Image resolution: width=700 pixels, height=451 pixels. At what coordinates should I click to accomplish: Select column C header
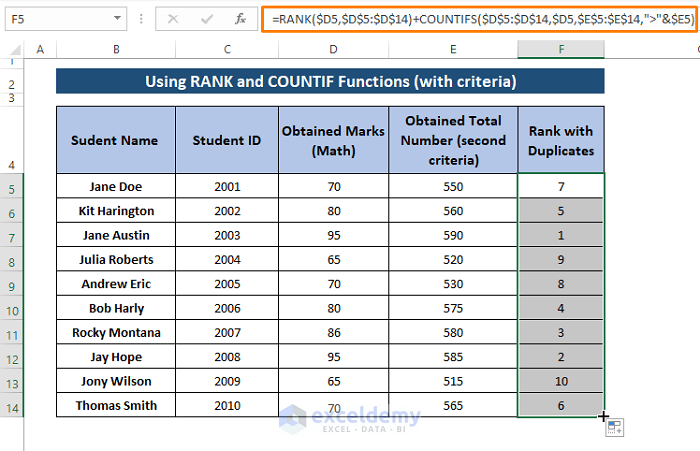tap(227, 49)
